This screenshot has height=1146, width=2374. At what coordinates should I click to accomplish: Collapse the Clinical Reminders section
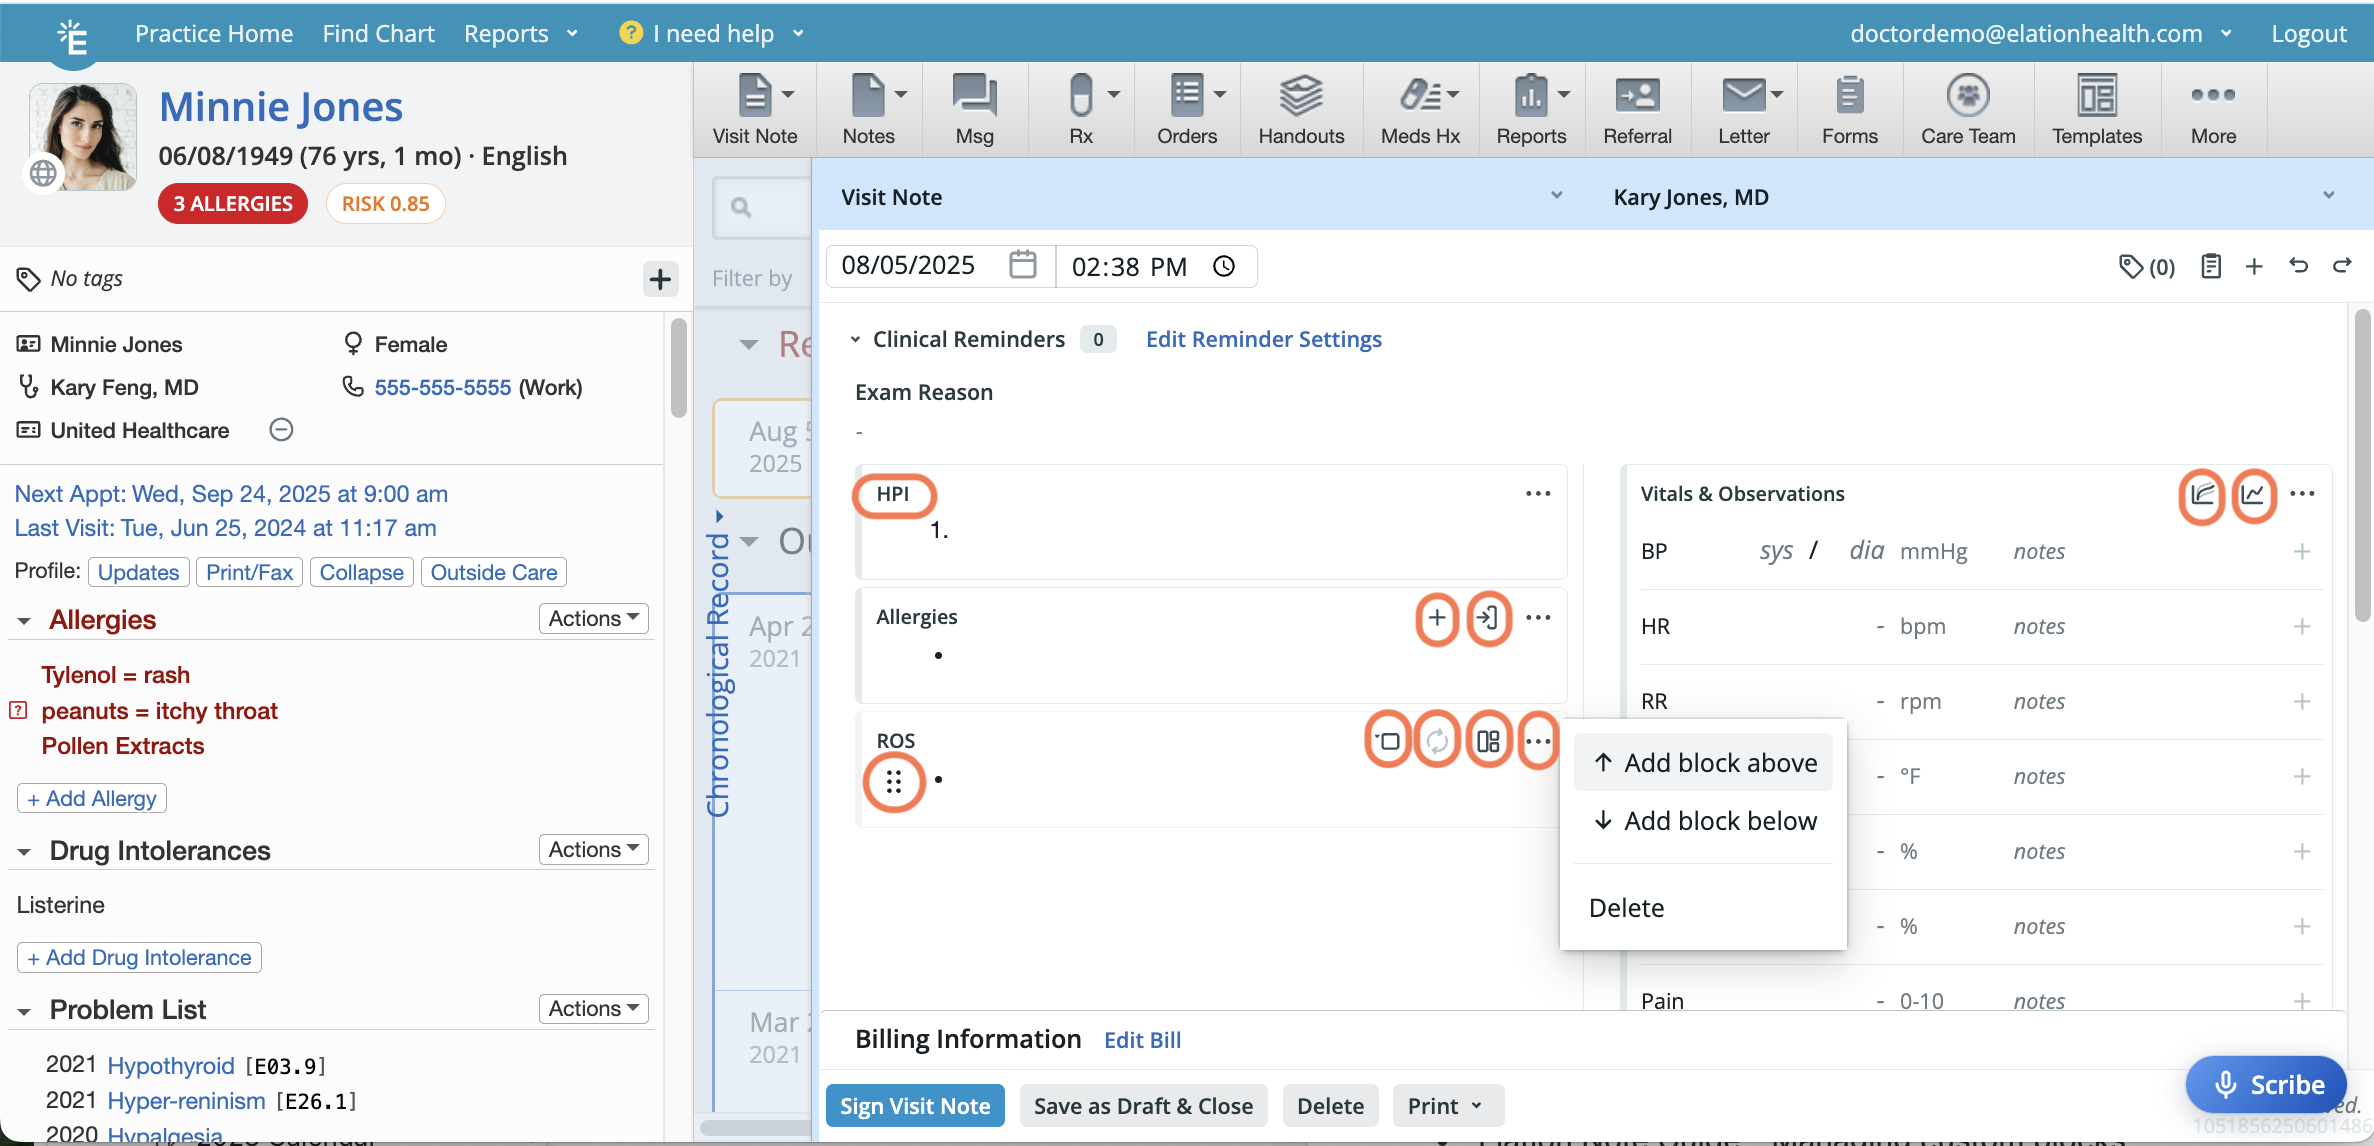(x=855, y=340)
